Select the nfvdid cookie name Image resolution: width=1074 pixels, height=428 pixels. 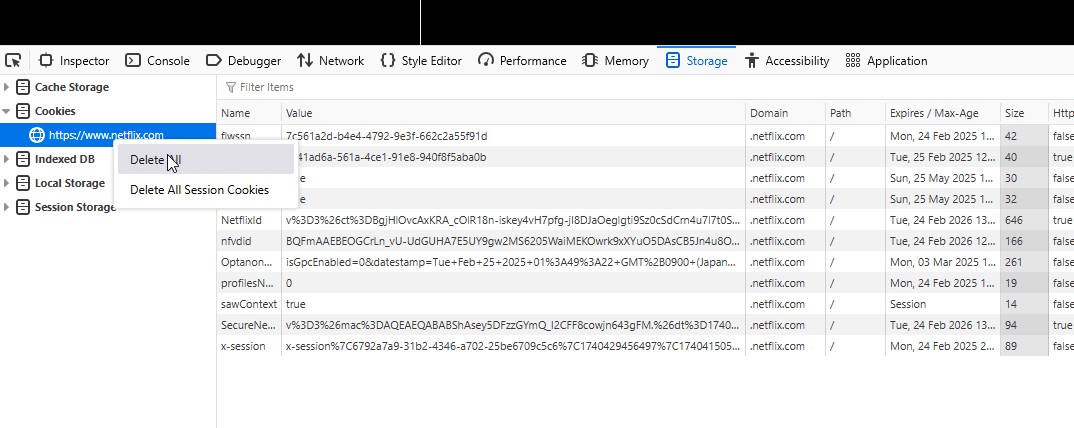[x=236, y=241]
